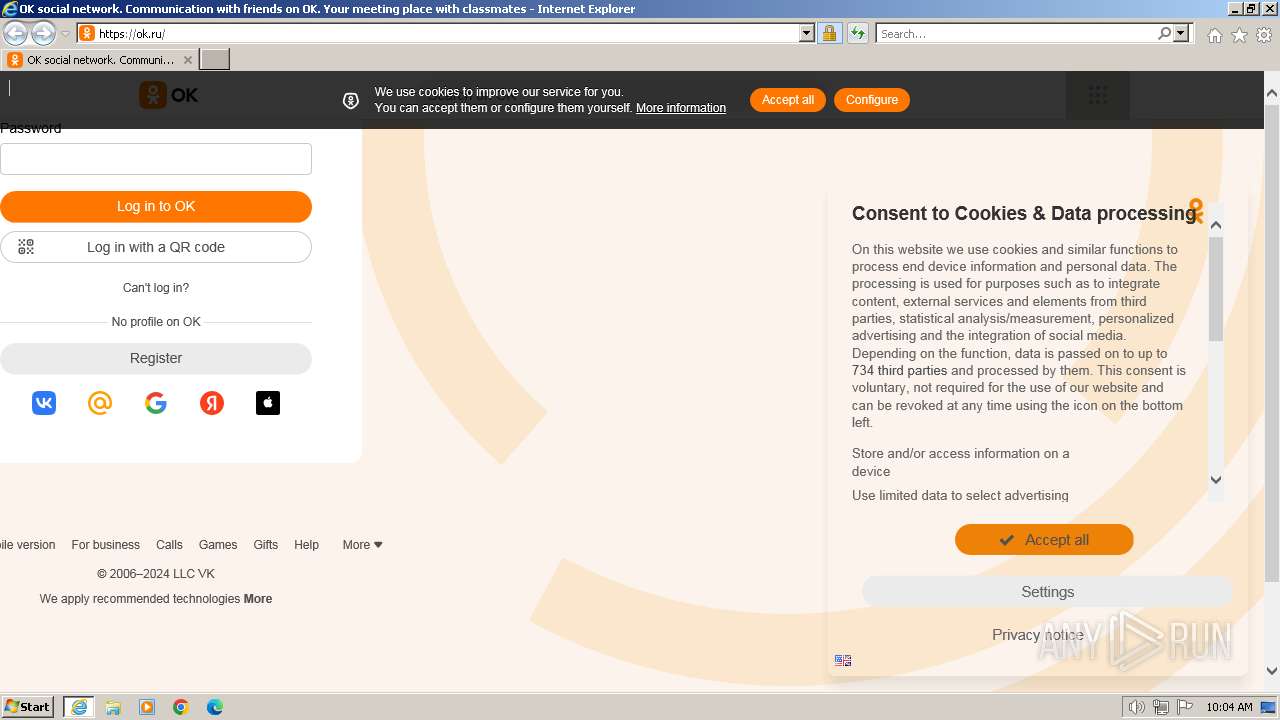Click the Register button
The width and height of the screenshot is (1280, 720).
point(156,358)
